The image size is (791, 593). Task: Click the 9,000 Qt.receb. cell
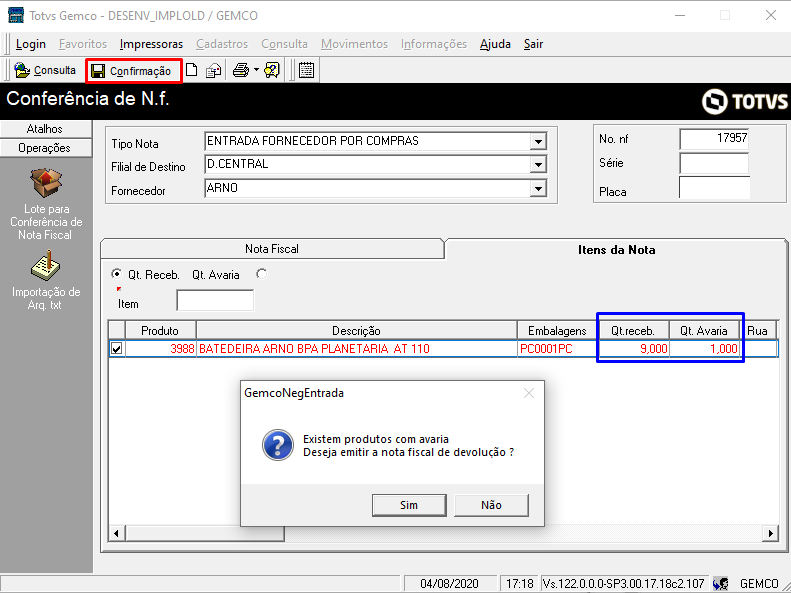click(633, 348)
